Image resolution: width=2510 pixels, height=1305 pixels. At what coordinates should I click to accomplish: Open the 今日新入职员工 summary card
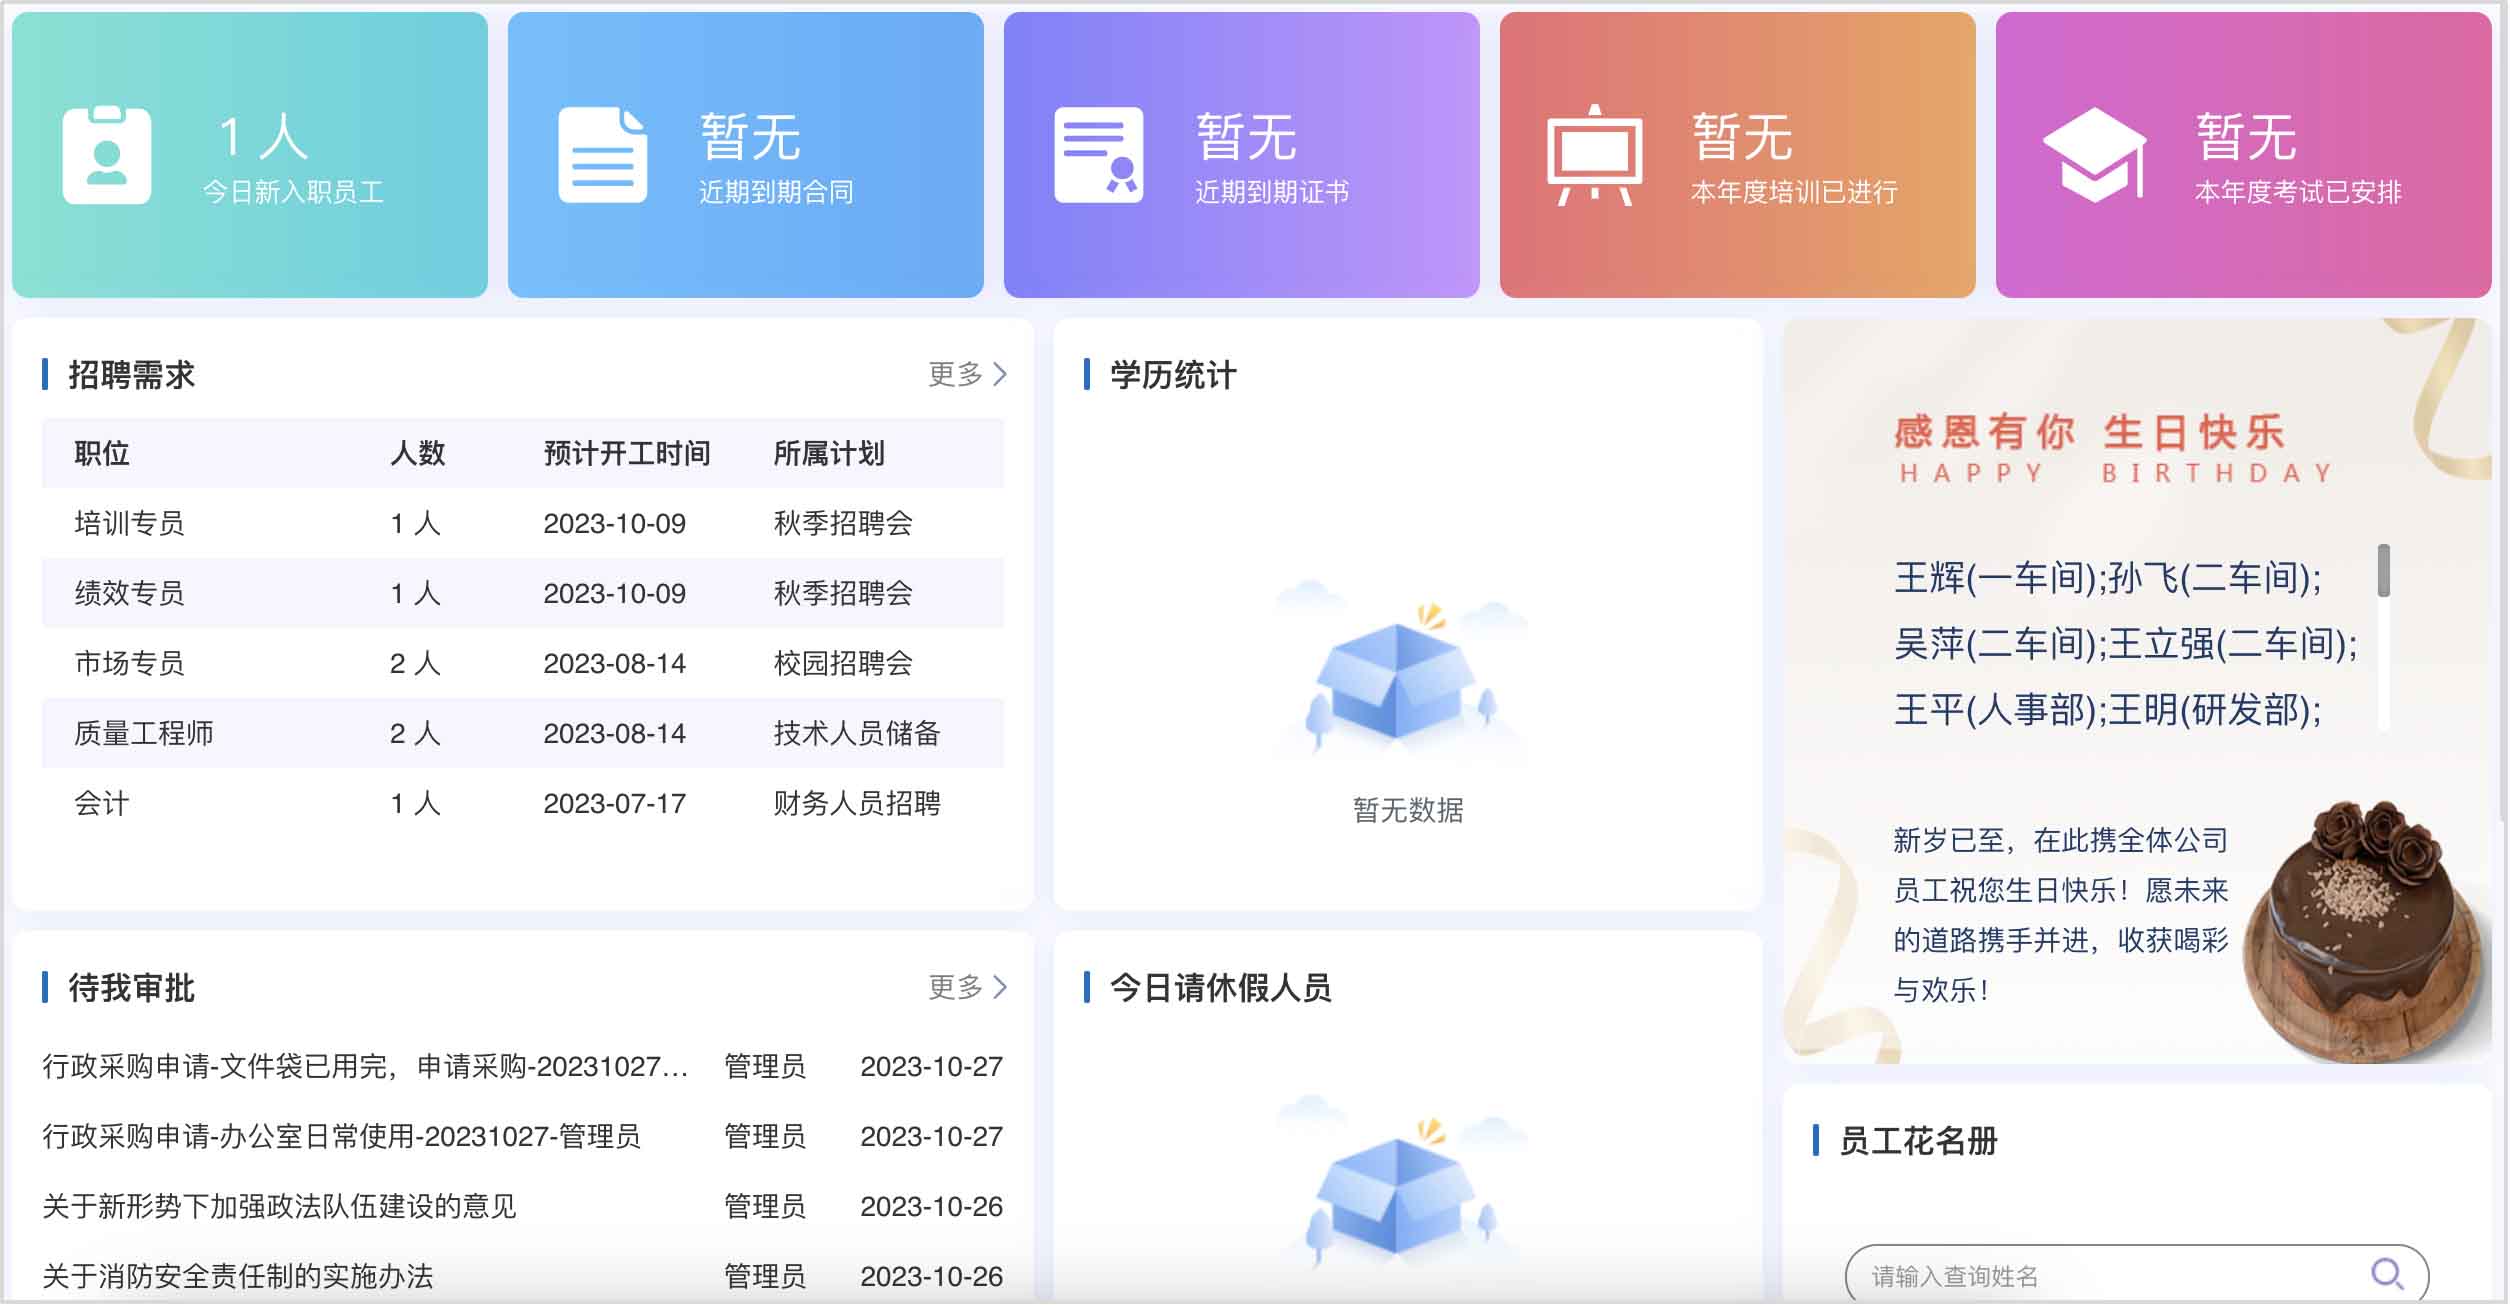pyautogui.click(x=250, y=155)
